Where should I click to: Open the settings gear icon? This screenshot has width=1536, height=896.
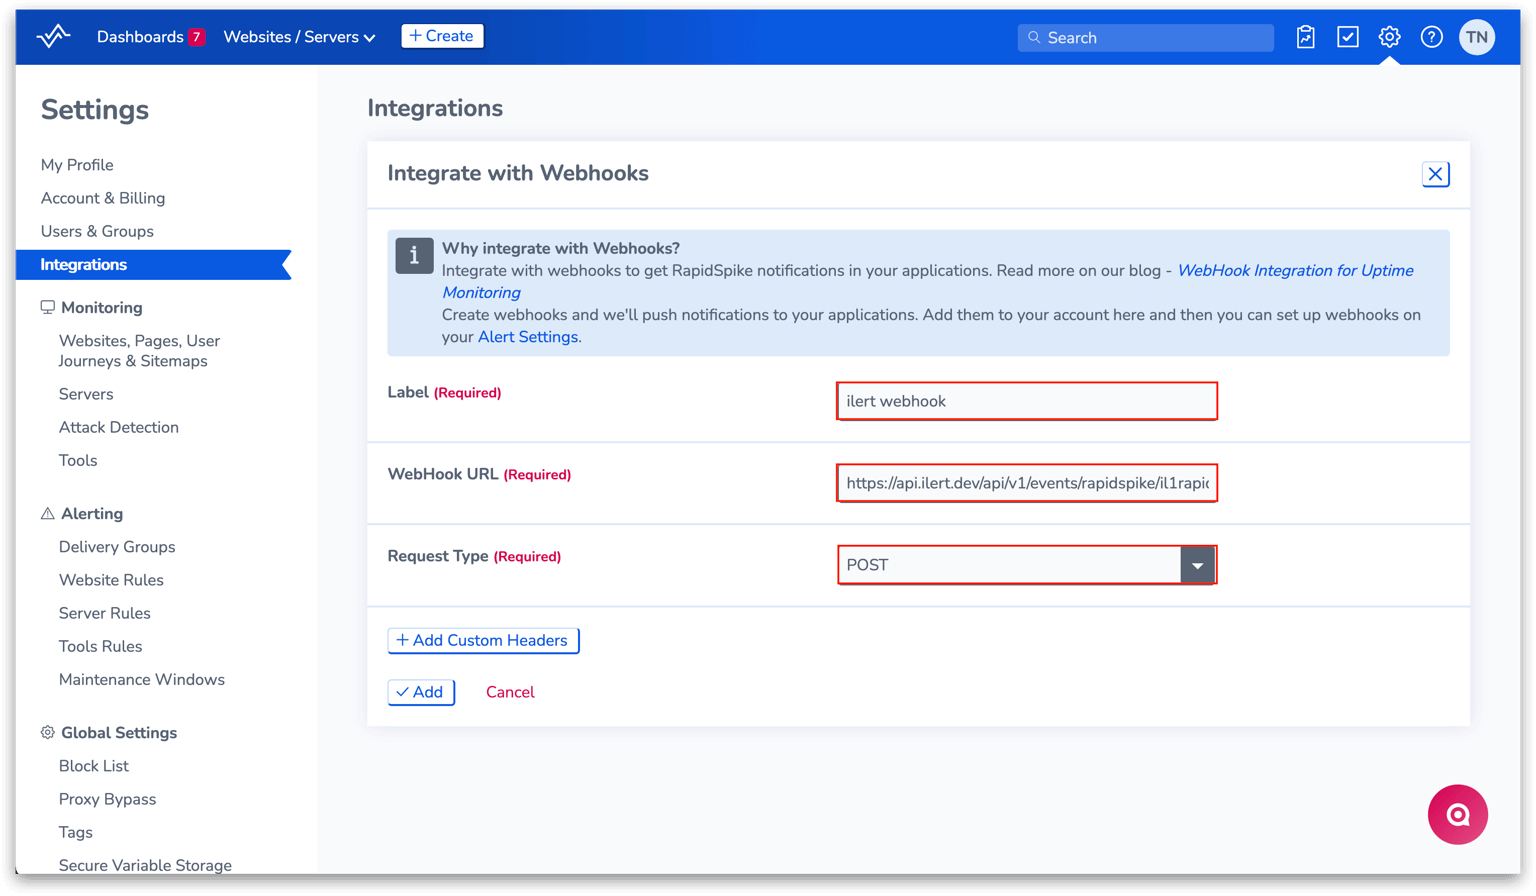(x=1389, y=37)
